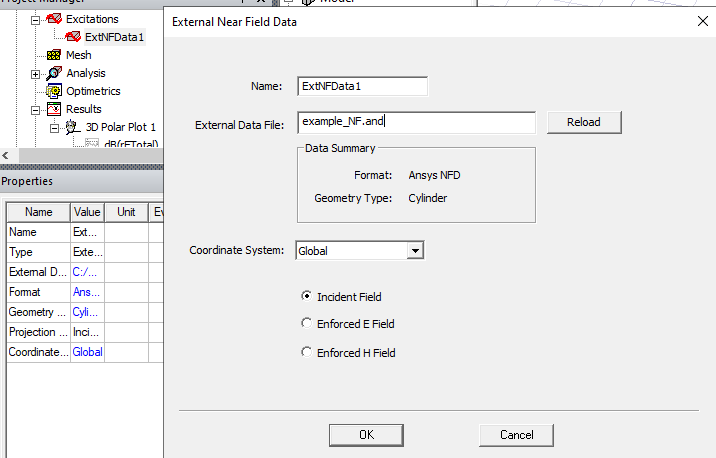This screenshot has height=458, width=716.
Task: Select the ExtNFData1 tree item label
Action: (115, 37)
